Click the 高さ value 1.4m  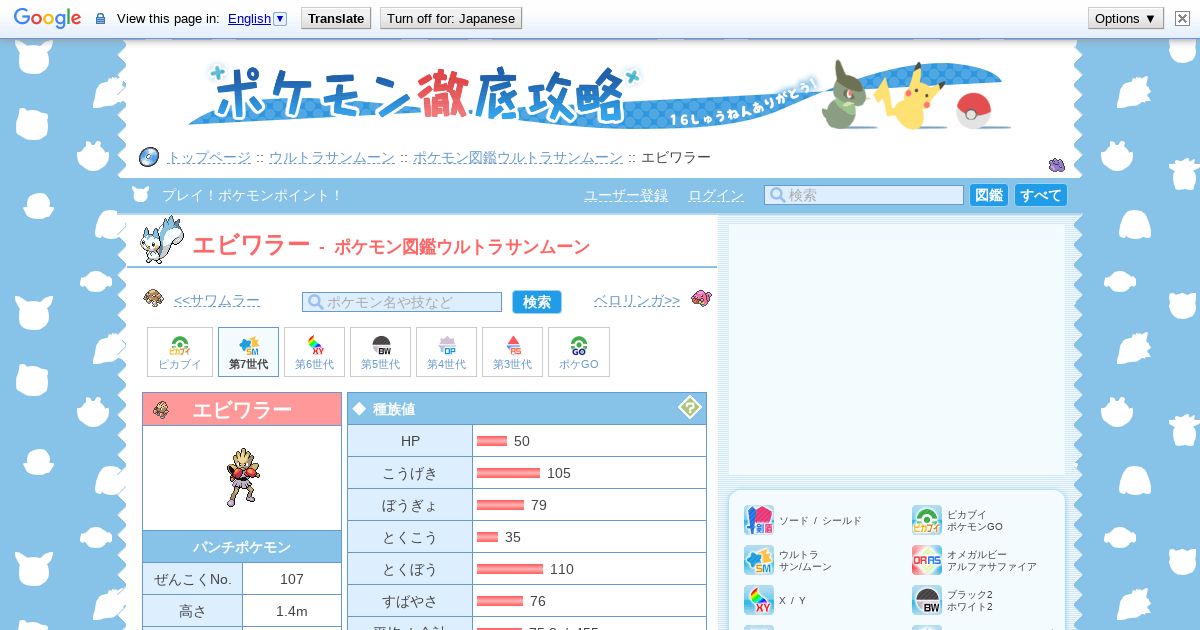[292, 611]
